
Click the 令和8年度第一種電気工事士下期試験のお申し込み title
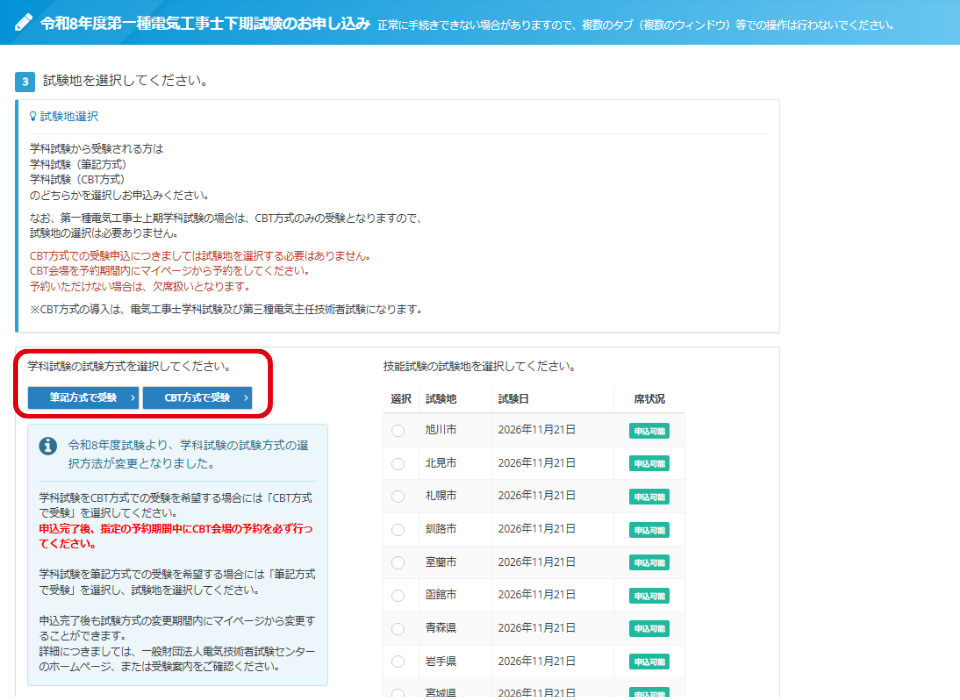205,23
